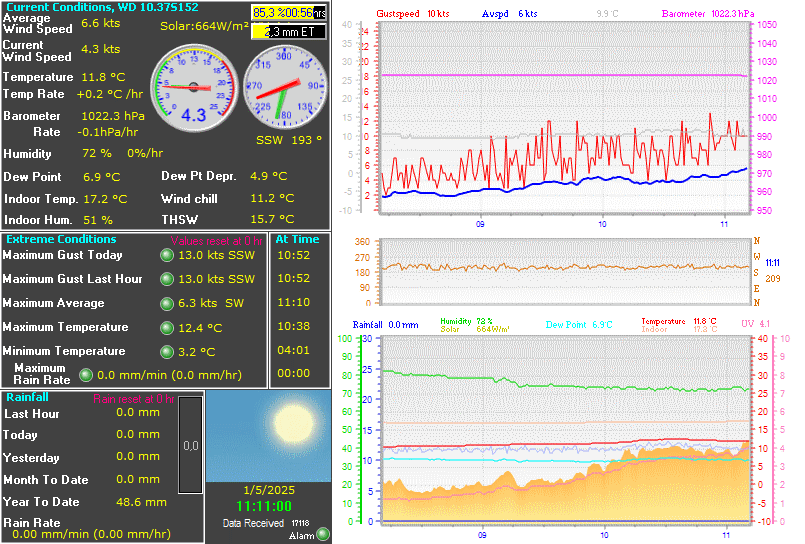Select the Rainfall section header
Viewport: 805px width, 544px height.
(27, 397)
